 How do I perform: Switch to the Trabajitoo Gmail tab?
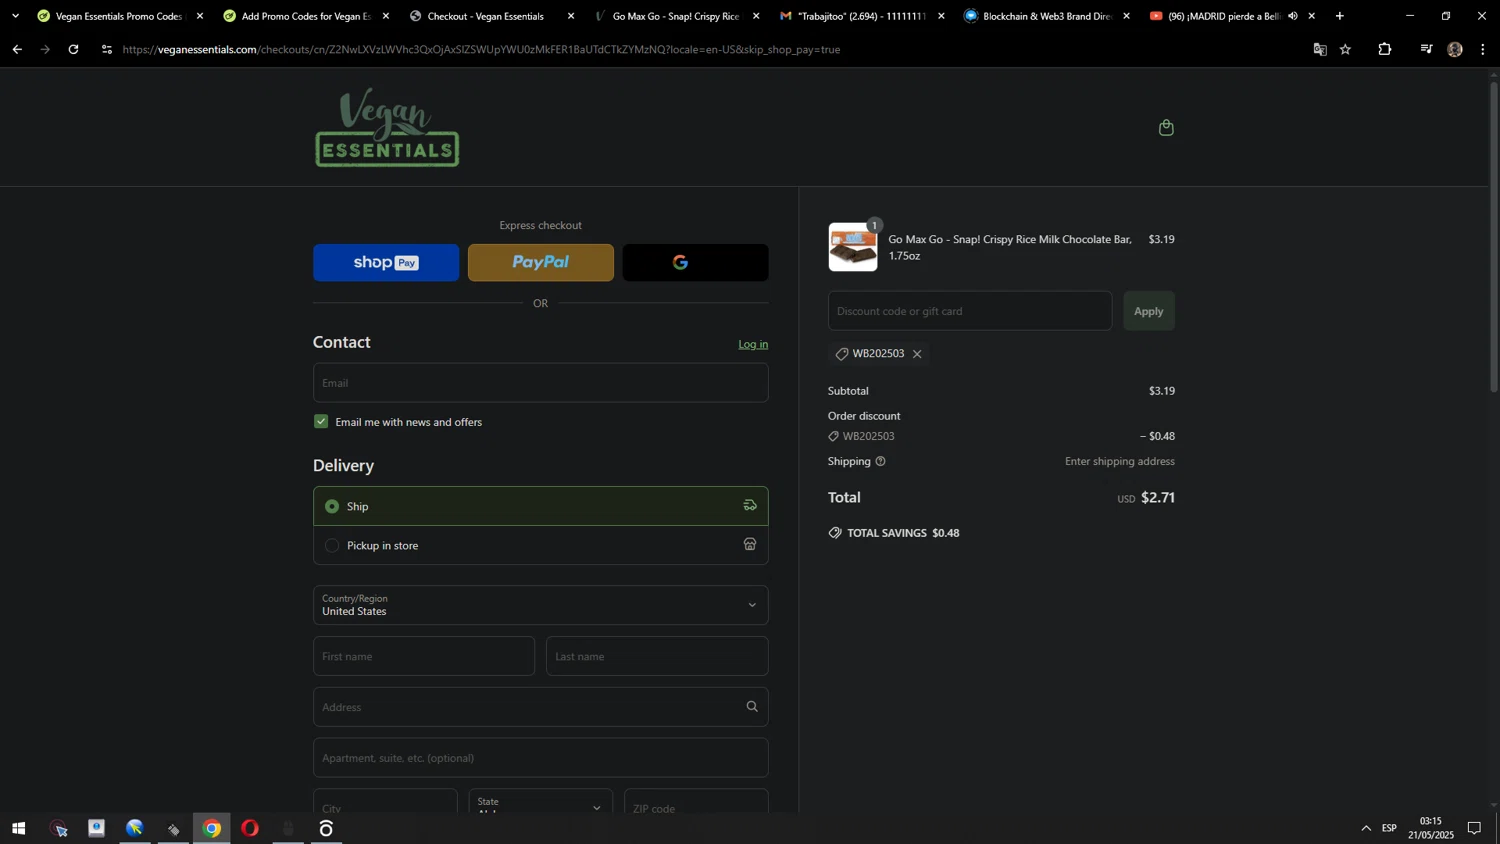point(861,16)
